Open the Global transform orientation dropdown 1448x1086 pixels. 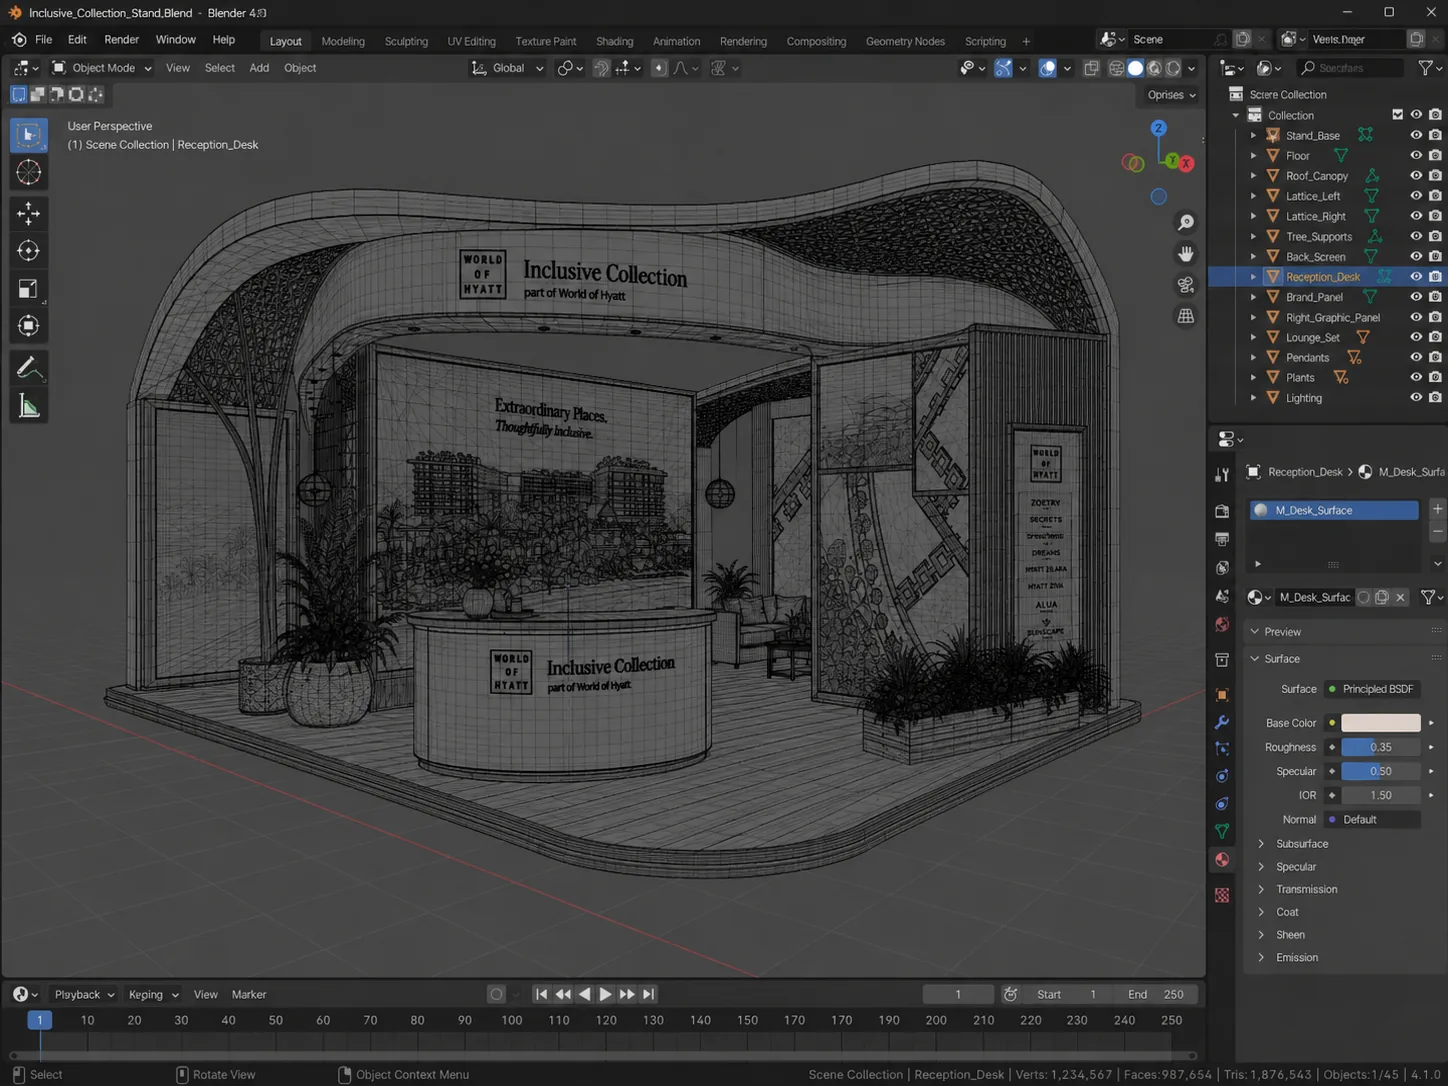coord(508,68)
